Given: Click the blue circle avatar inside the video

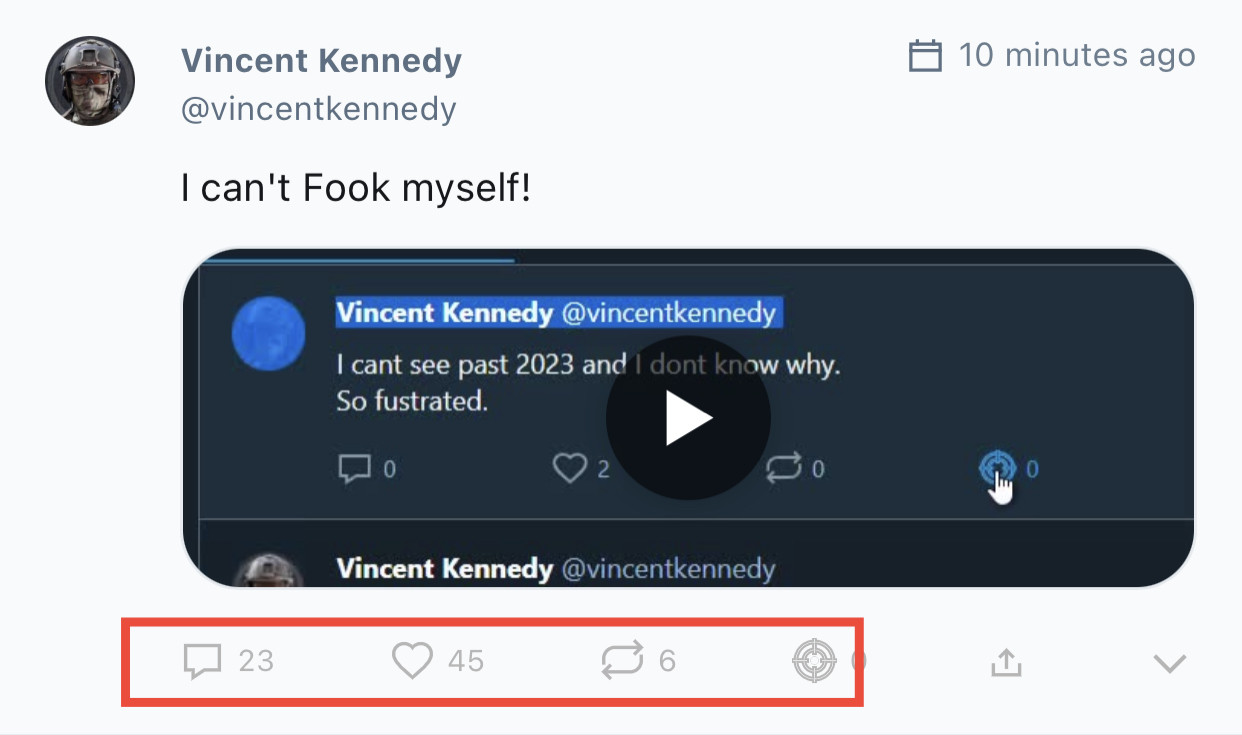Looking at the screenshot, I should click(x=268, y=332).
